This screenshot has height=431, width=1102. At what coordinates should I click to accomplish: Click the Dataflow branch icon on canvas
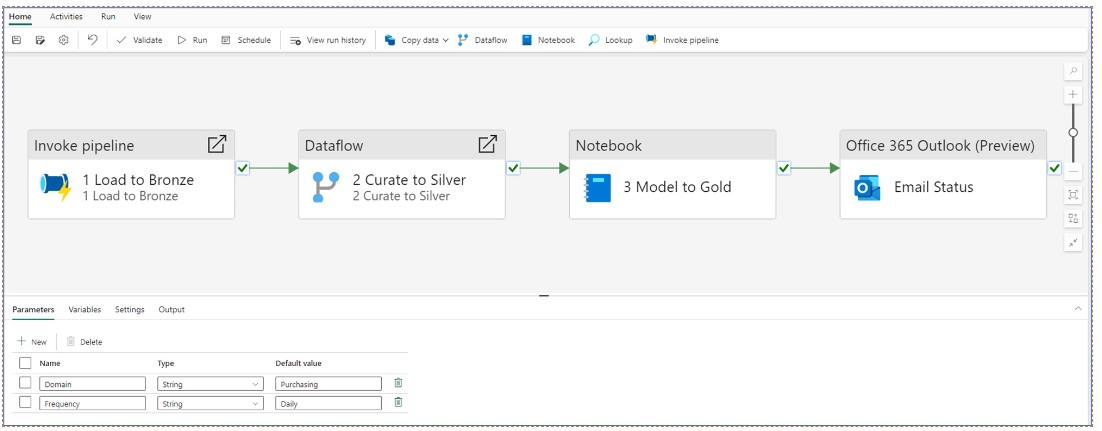[325, 187]
